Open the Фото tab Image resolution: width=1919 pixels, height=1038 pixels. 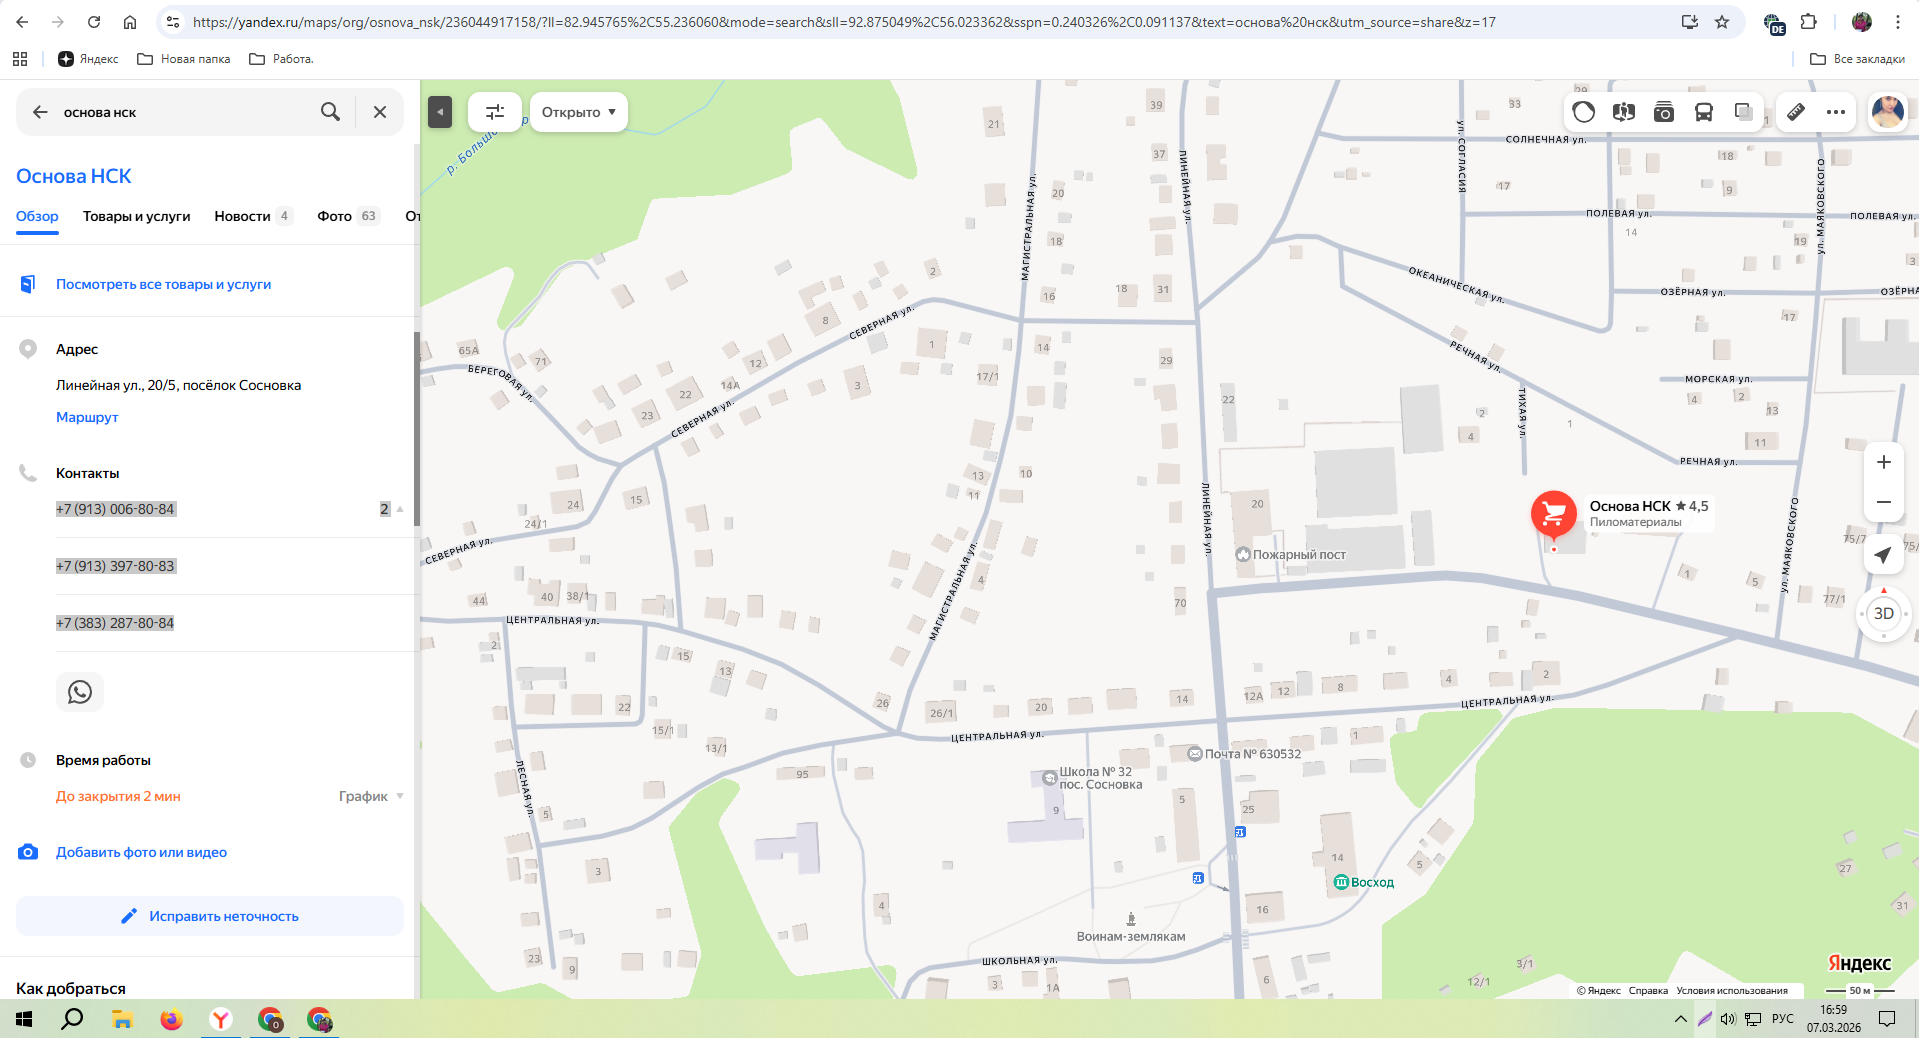pos(335,216)
